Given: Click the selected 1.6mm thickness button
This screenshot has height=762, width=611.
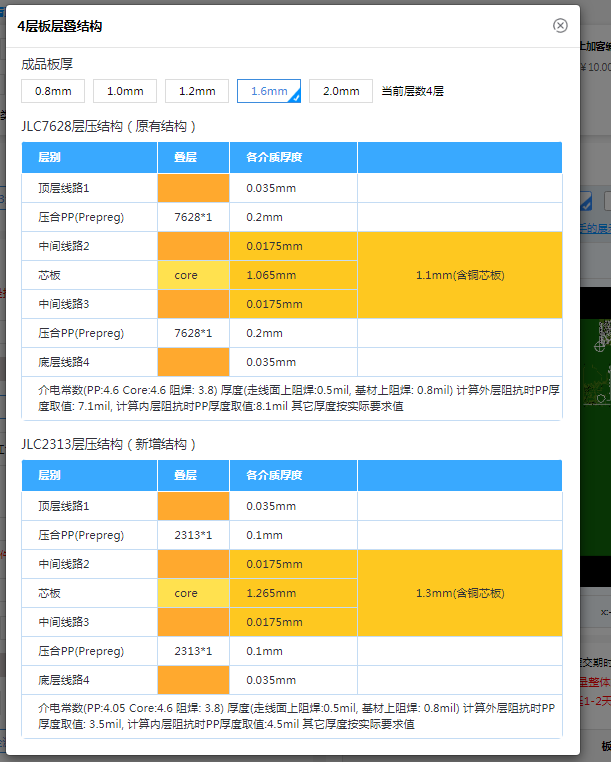Looking at the screenshot, I should click(x=268, y=91).
